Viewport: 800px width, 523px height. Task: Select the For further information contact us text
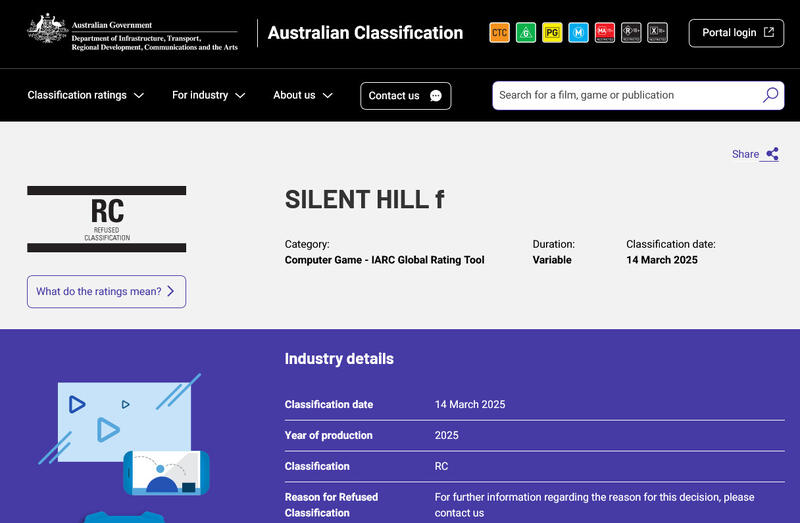[594, 505]
